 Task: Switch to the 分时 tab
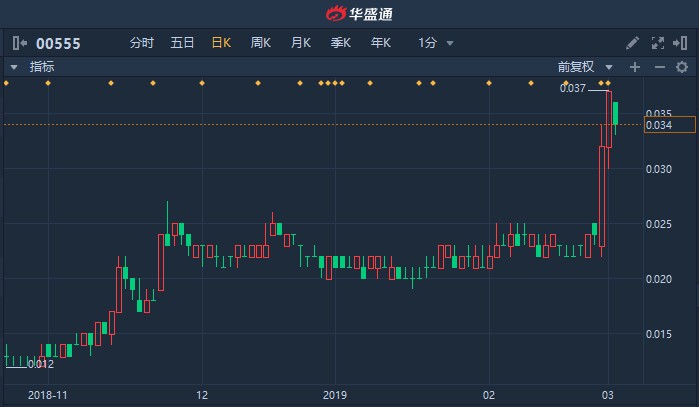(142, 43)
